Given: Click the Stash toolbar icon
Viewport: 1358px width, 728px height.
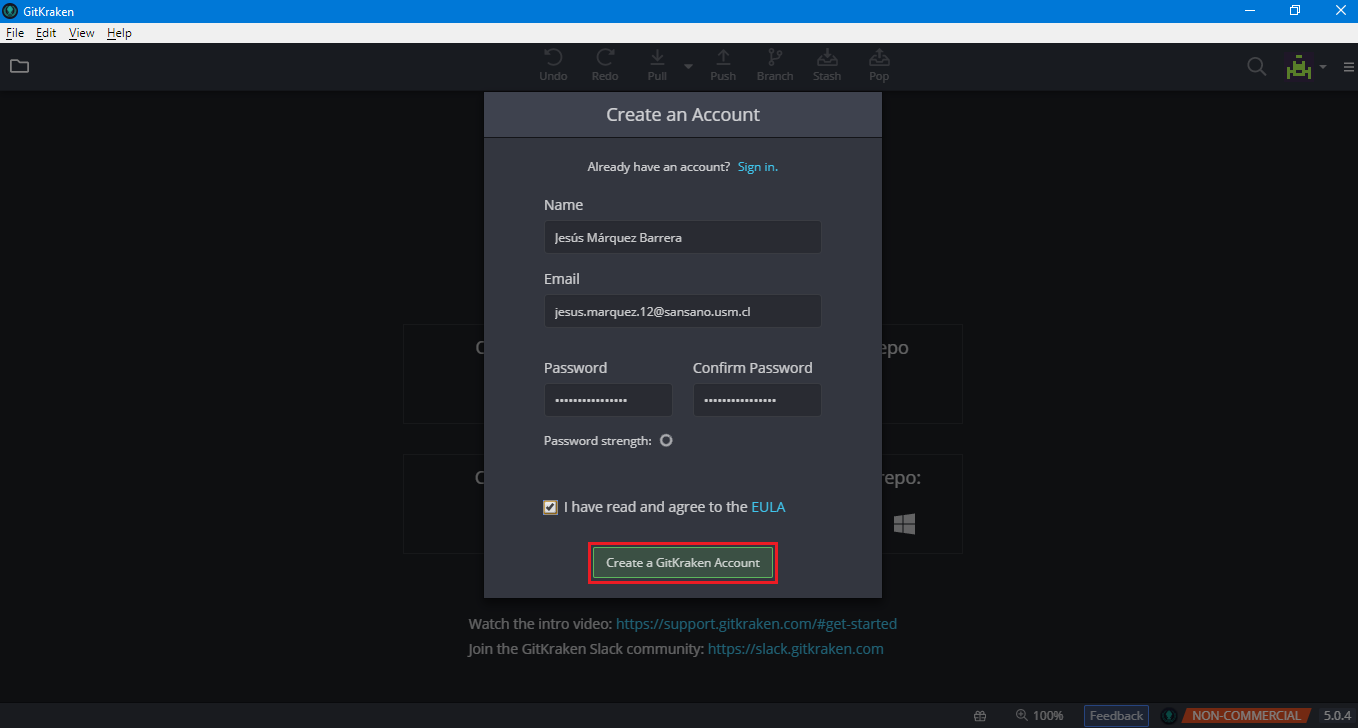Looking at the screenshot, I should [x=827, y=58].
